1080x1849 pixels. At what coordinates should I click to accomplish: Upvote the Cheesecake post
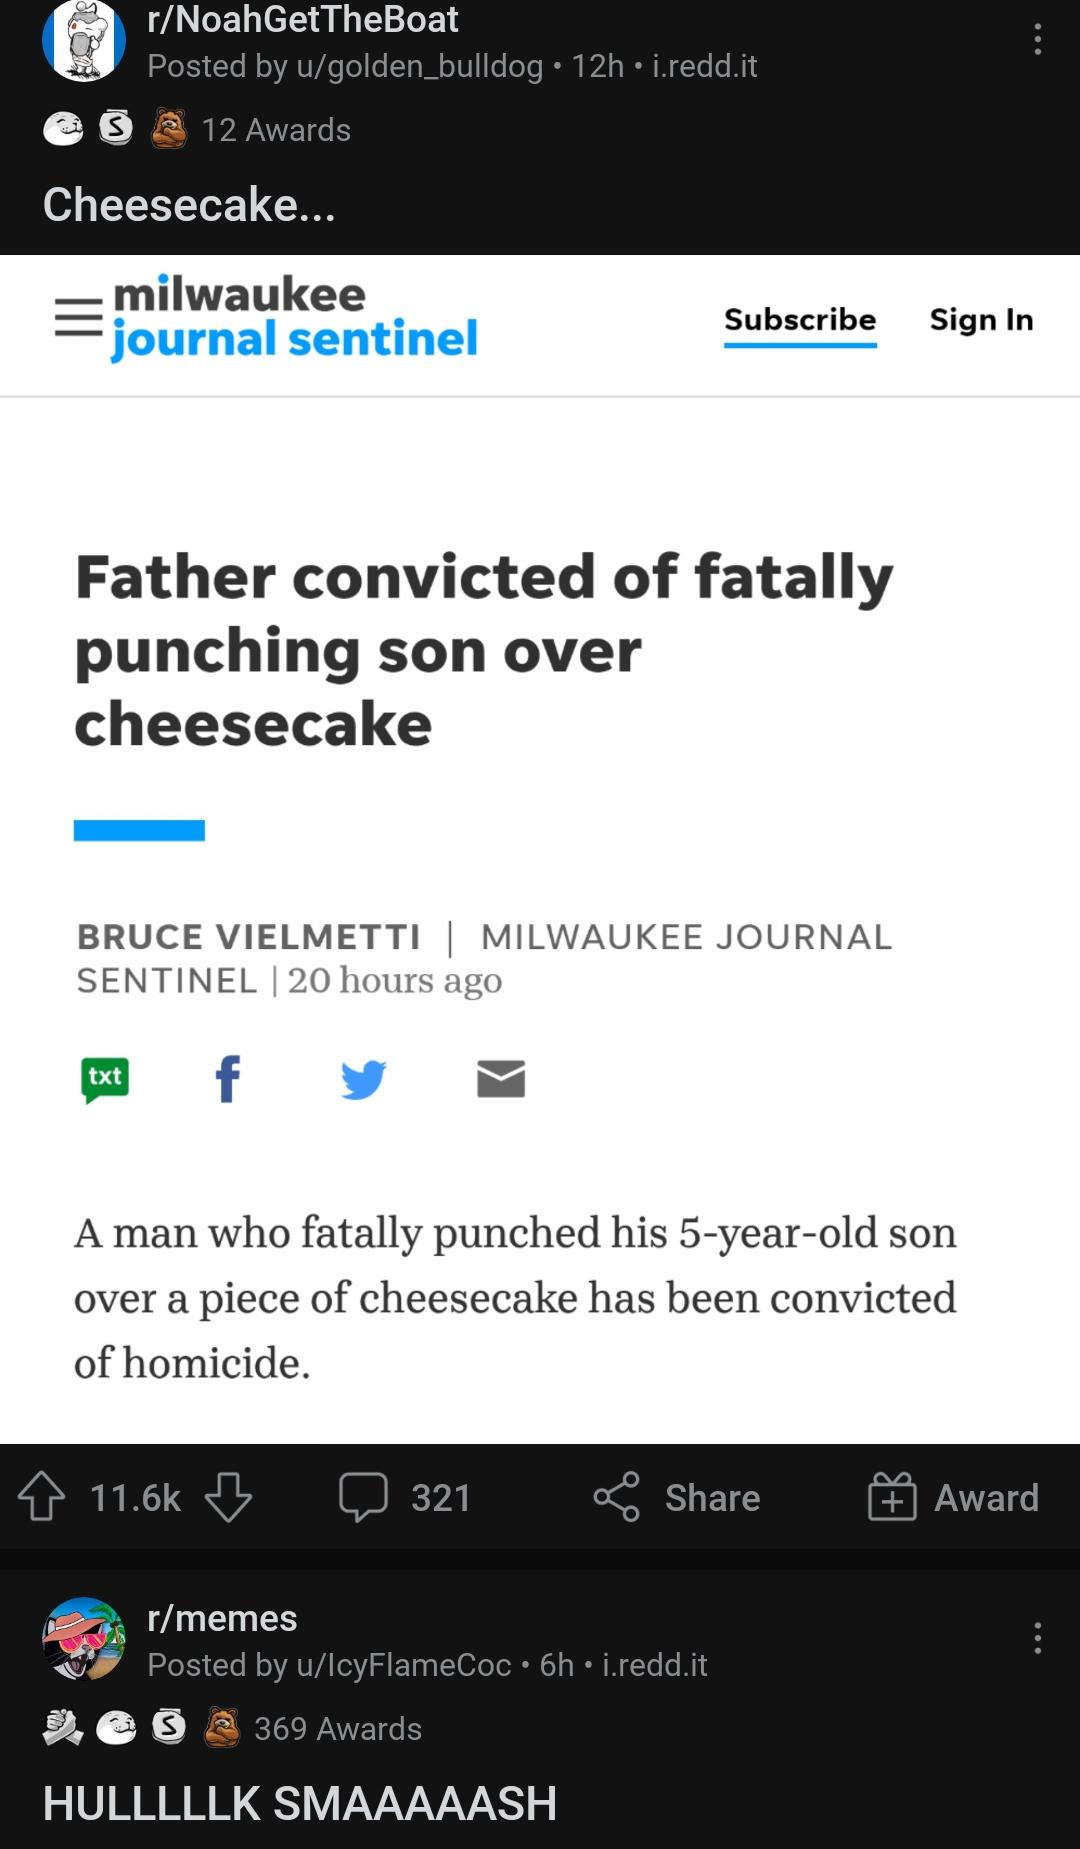tap(42, 1497)
